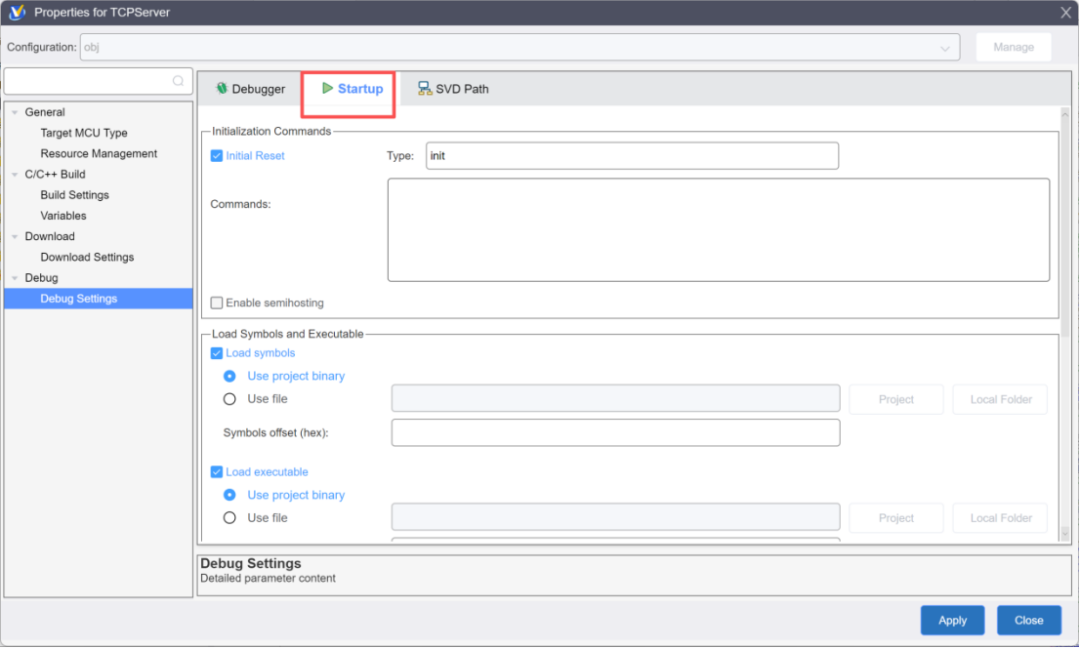Collapse the General tree node
This screenshot has width=1080, height=648.
point(14,112)
